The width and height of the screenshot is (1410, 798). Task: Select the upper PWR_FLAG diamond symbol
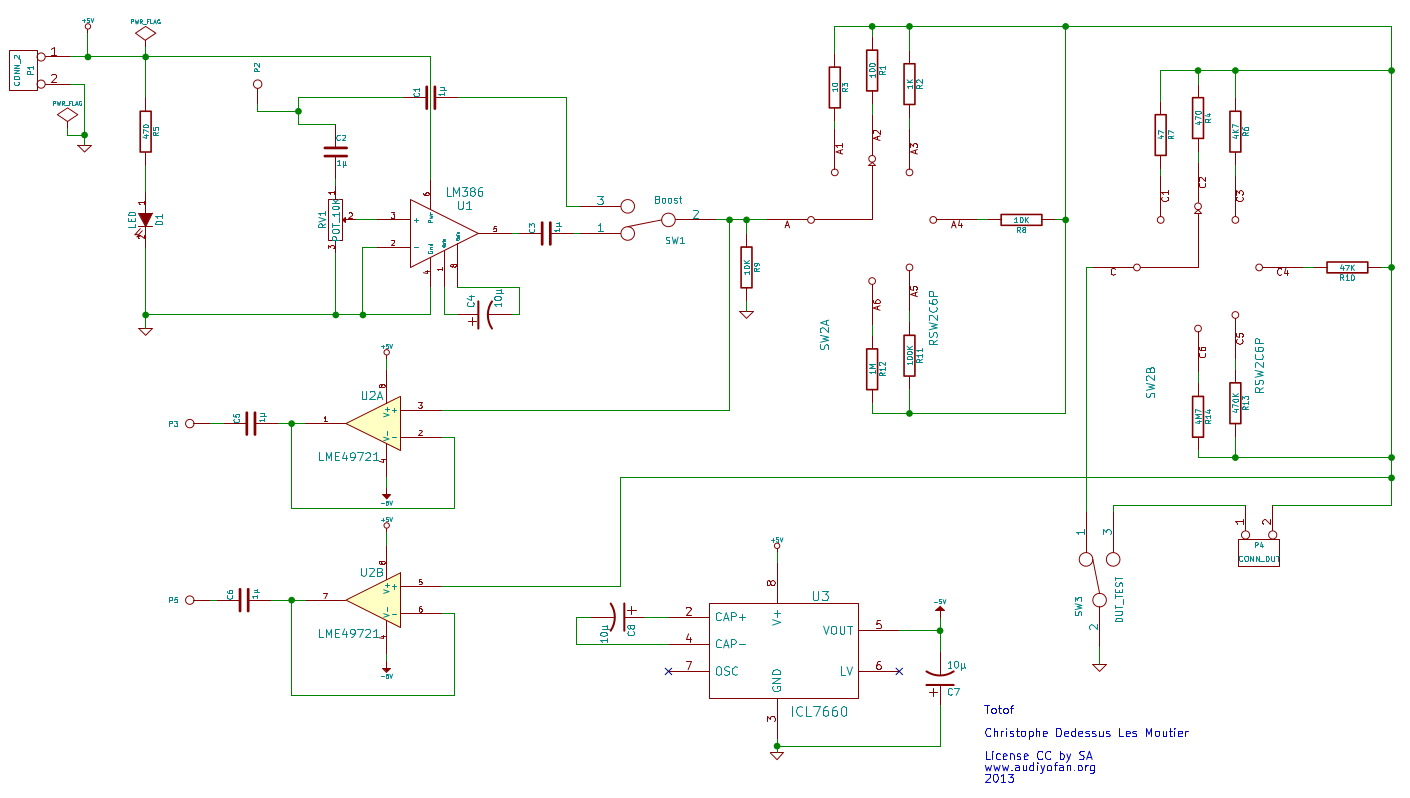tap(146, 33)
